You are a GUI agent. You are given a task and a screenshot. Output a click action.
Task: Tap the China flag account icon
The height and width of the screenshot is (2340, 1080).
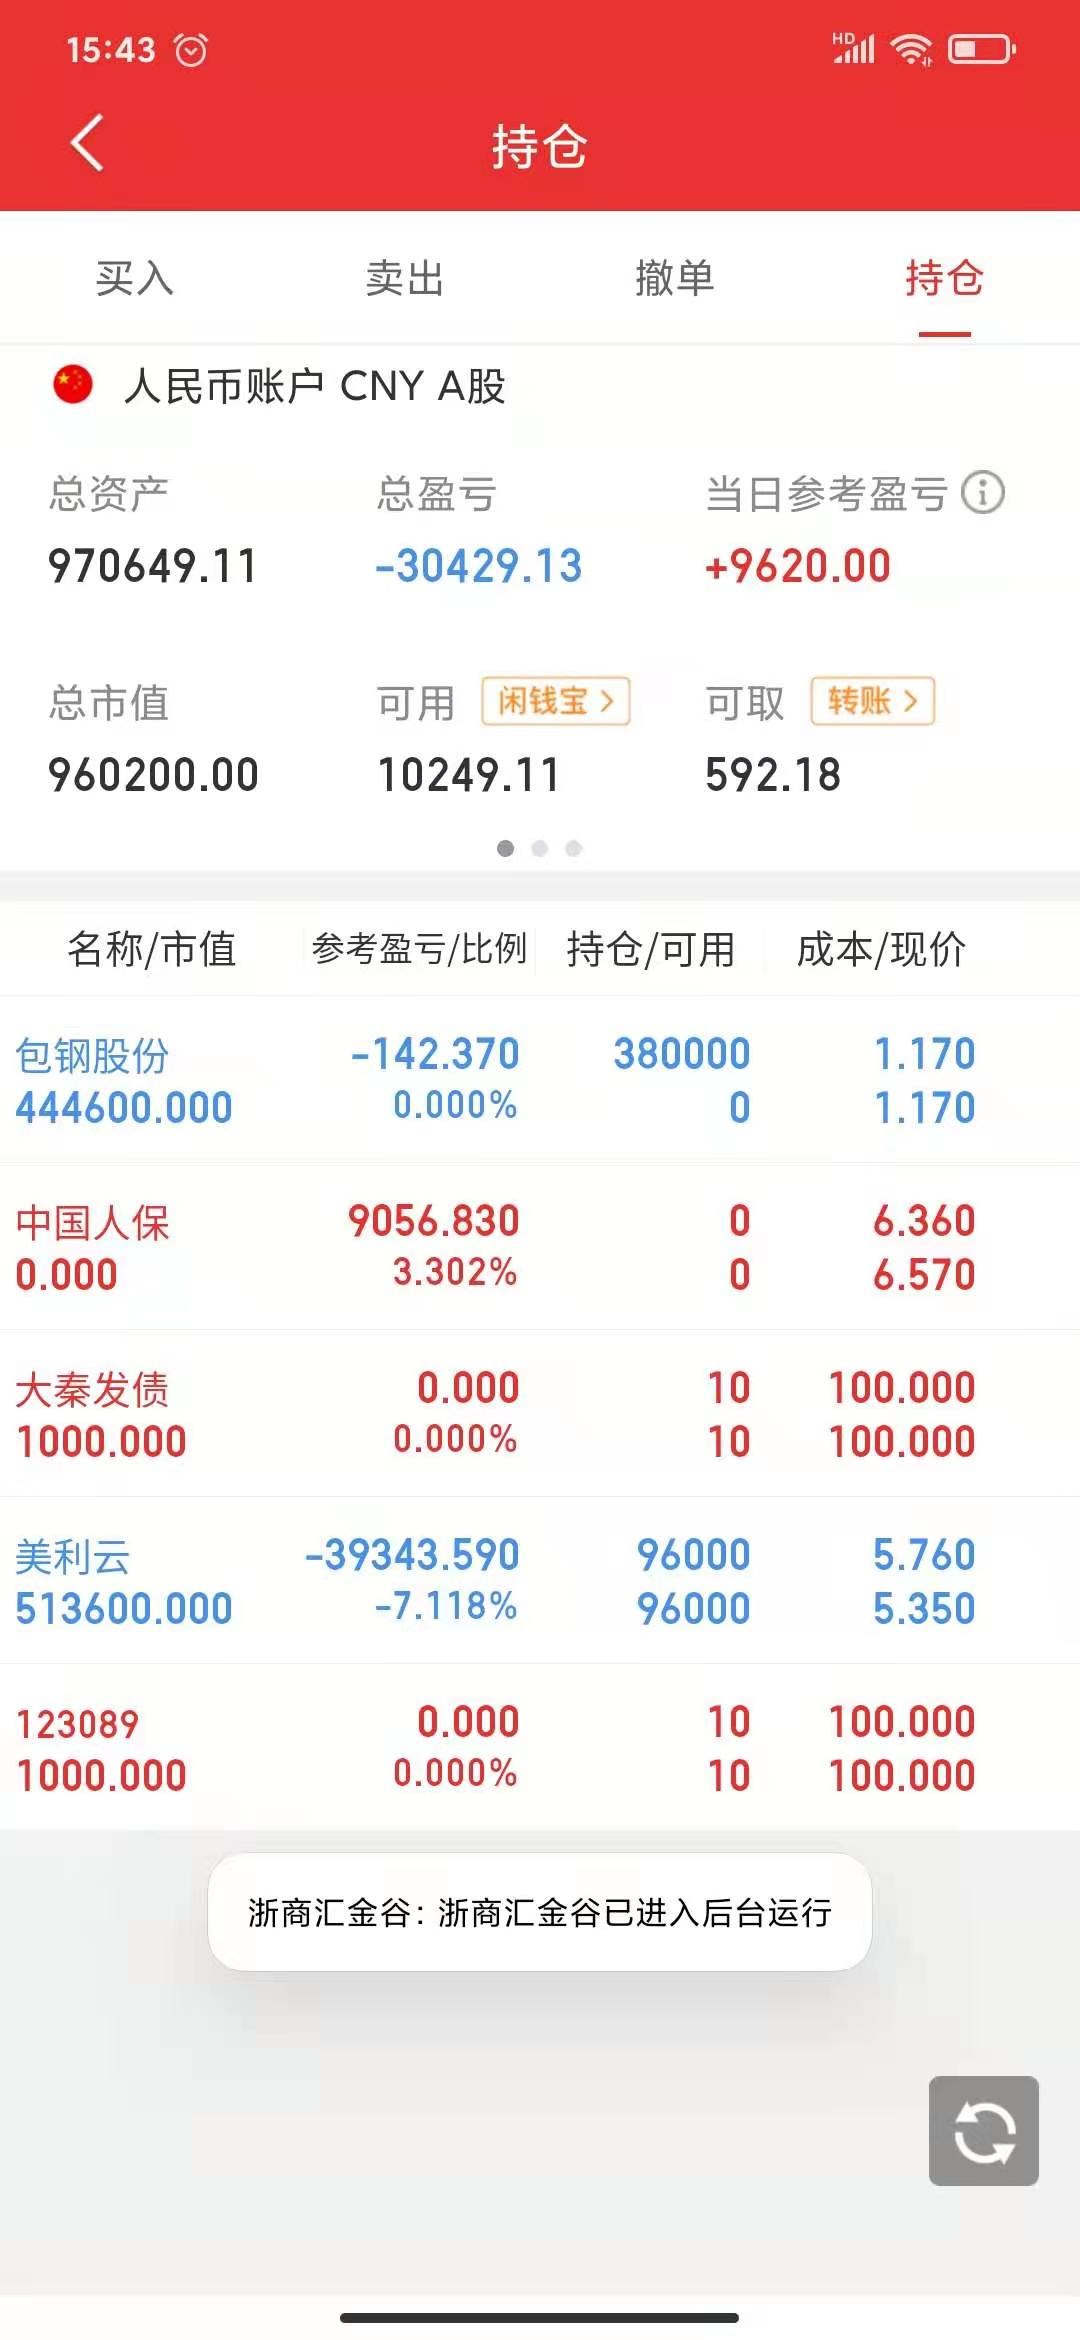pos(73,385)
